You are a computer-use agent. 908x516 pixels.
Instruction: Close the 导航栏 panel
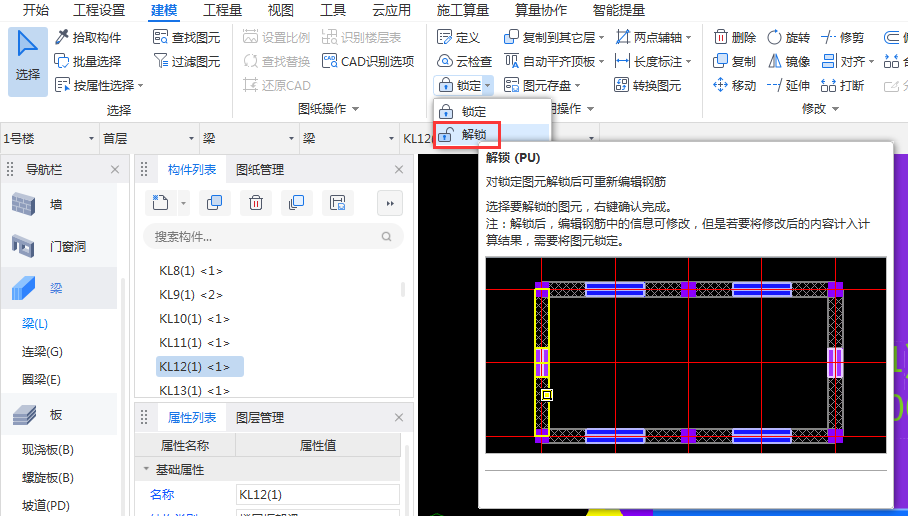pos(115,169)
